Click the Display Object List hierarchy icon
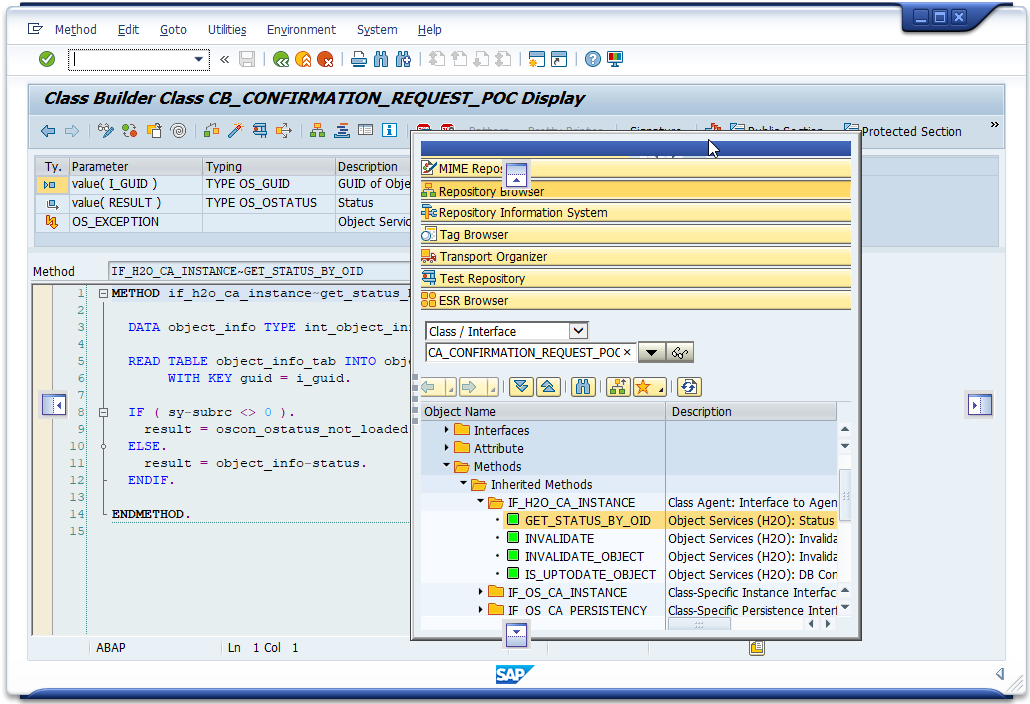Viewport: 1030px width, 704px height. point(318,131)
